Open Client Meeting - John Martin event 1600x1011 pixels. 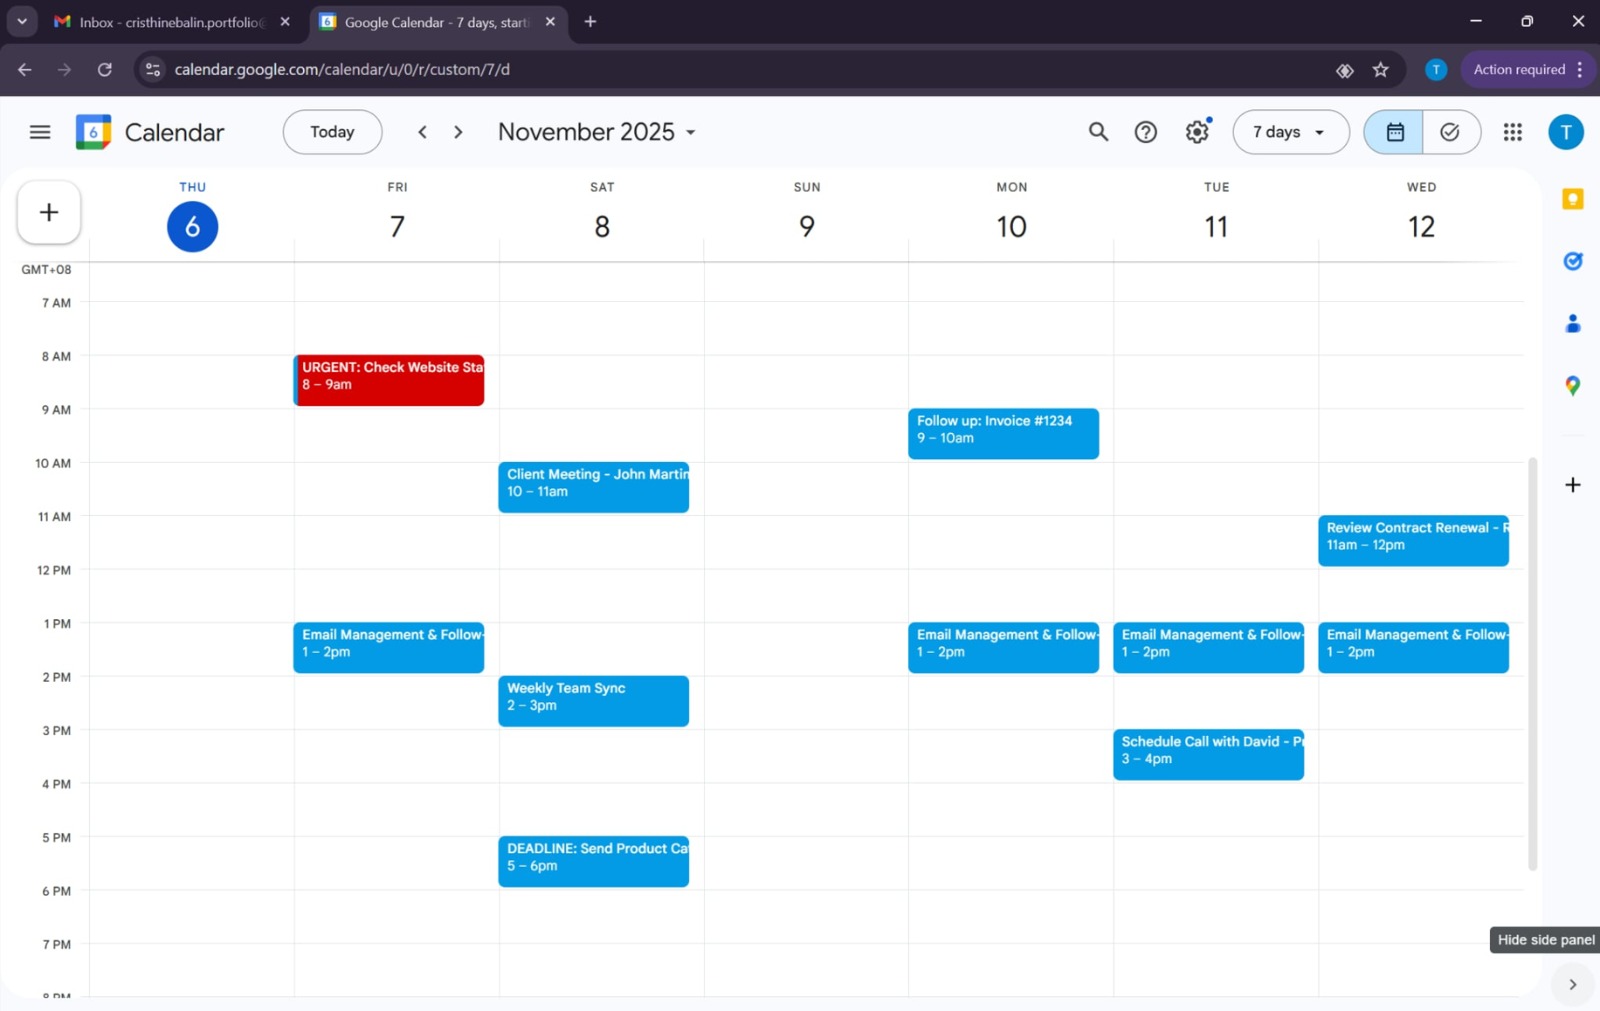[x=594, y=487]
